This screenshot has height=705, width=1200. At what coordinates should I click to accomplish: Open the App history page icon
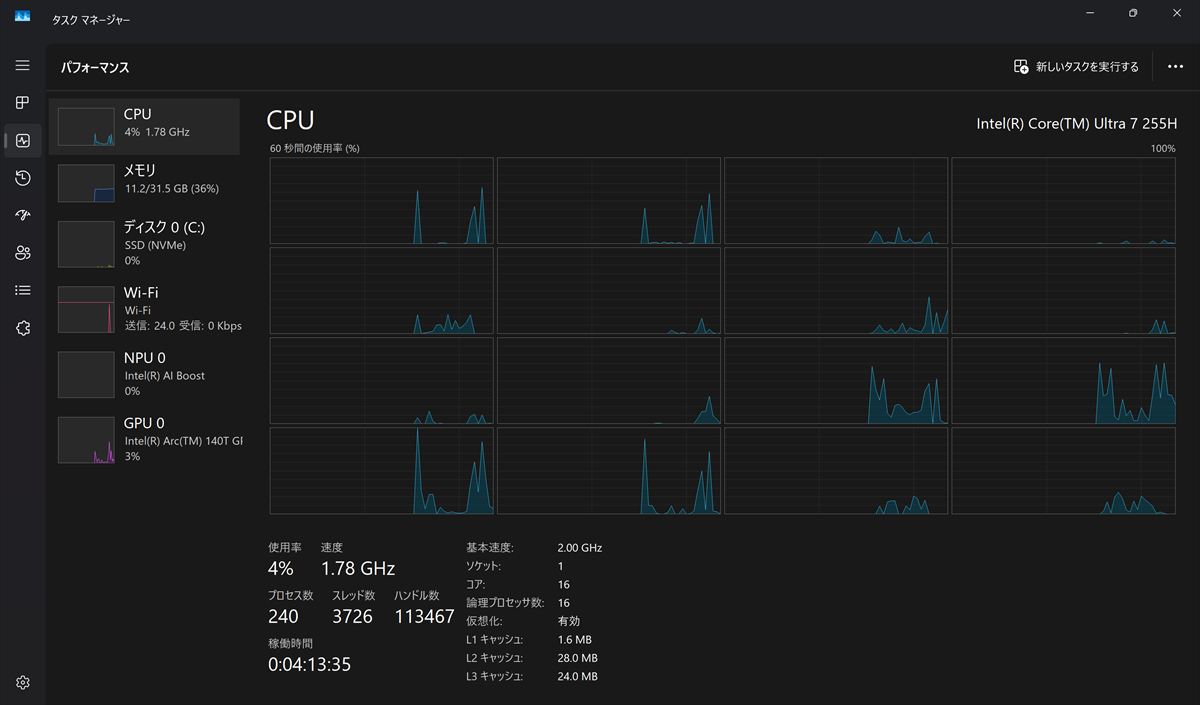[x=22, y=178]
